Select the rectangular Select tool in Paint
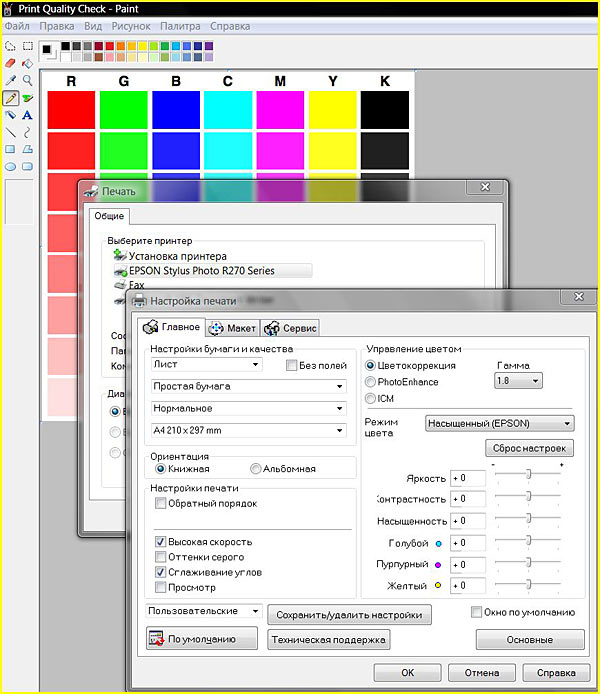 click(x=28, y=46)
